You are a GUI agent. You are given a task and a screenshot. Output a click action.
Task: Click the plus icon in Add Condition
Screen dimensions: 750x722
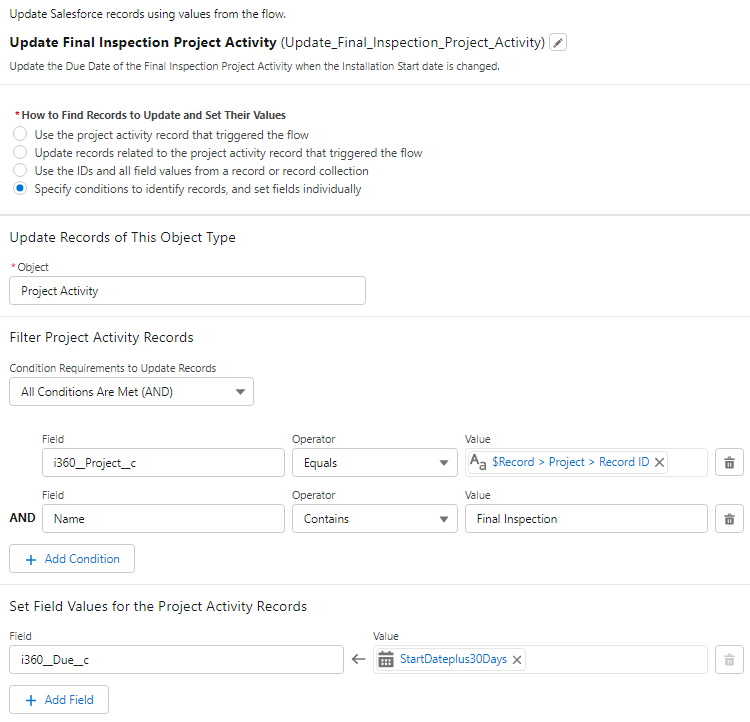pyautogui.click(x=30, y=559)
